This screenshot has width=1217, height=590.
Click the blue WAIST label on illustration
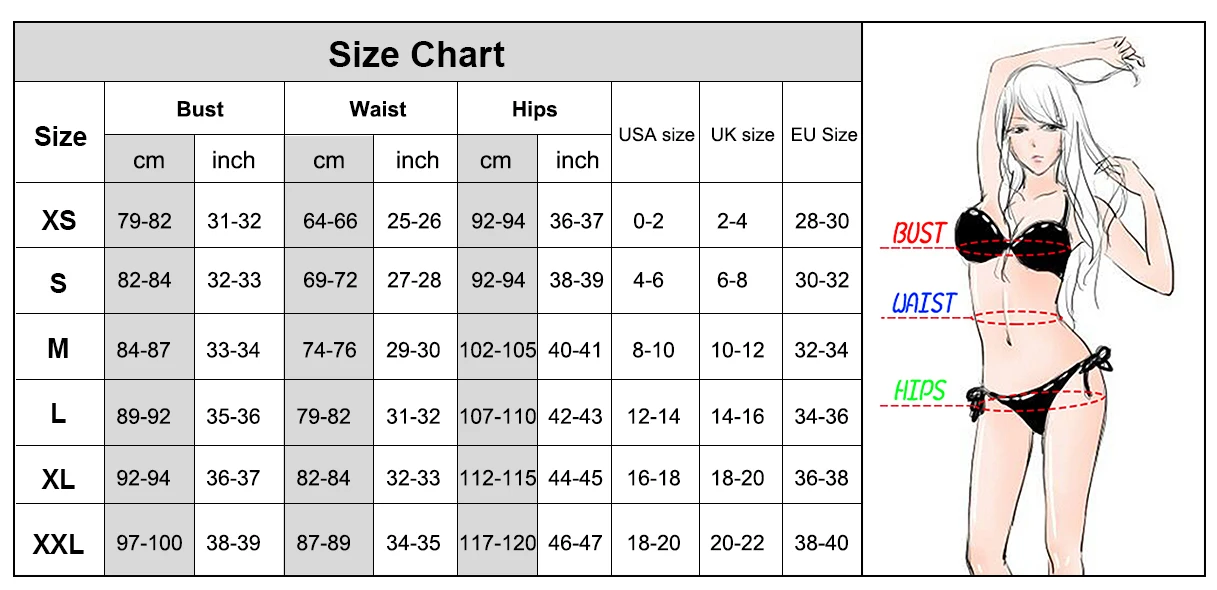(924, 303)
